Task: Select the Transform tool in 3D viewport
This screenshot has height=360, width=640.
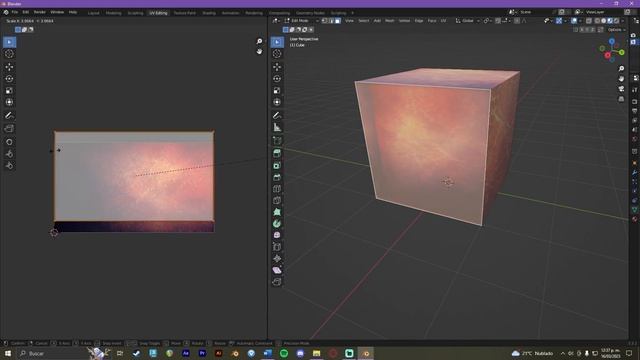Action: tap(277, 102)
